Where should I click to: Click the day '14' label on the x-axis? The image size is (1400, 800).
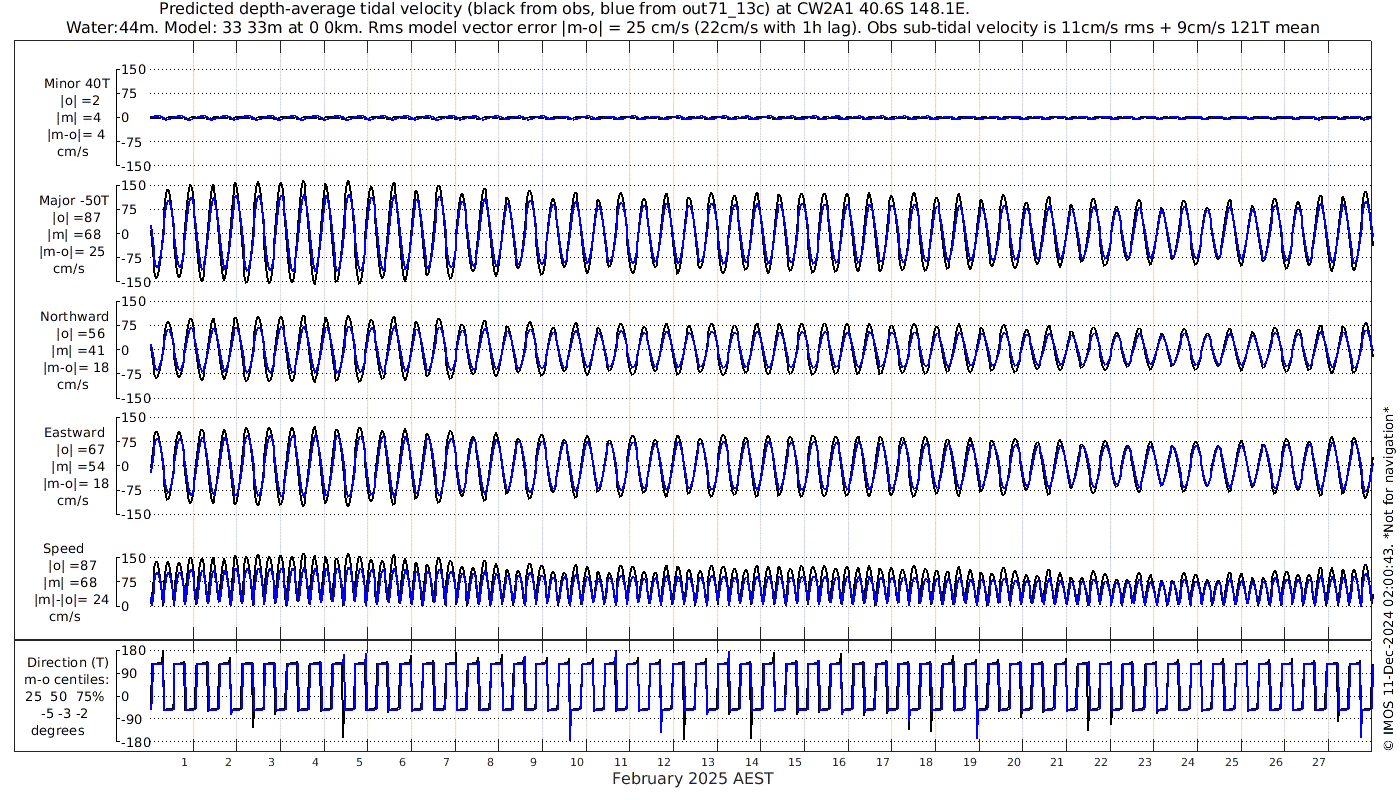pyautogui.click(x=752, y=762)
